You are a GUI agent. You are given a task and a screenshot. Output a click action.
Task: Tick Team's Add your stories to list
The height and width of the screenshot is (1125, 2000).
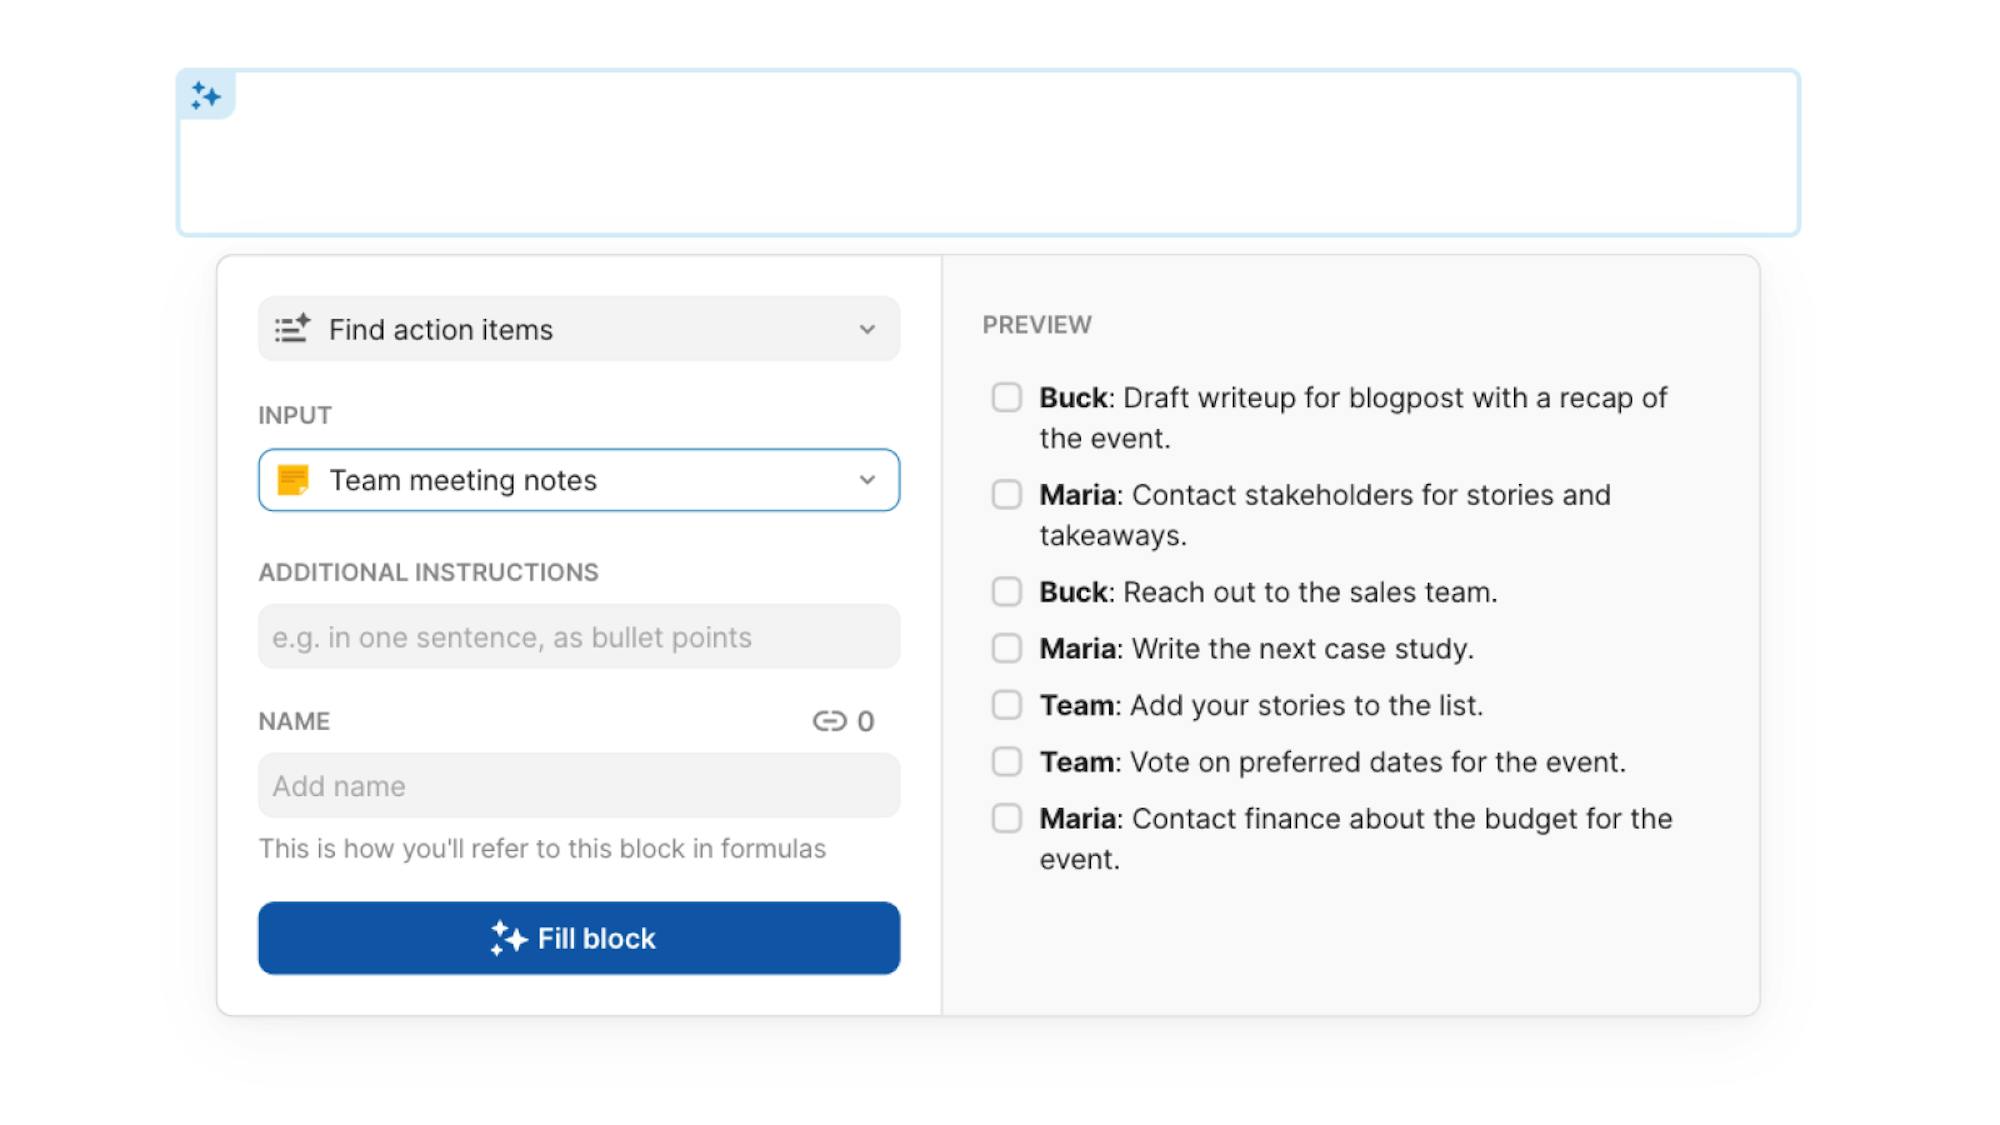pos(1006,705)
